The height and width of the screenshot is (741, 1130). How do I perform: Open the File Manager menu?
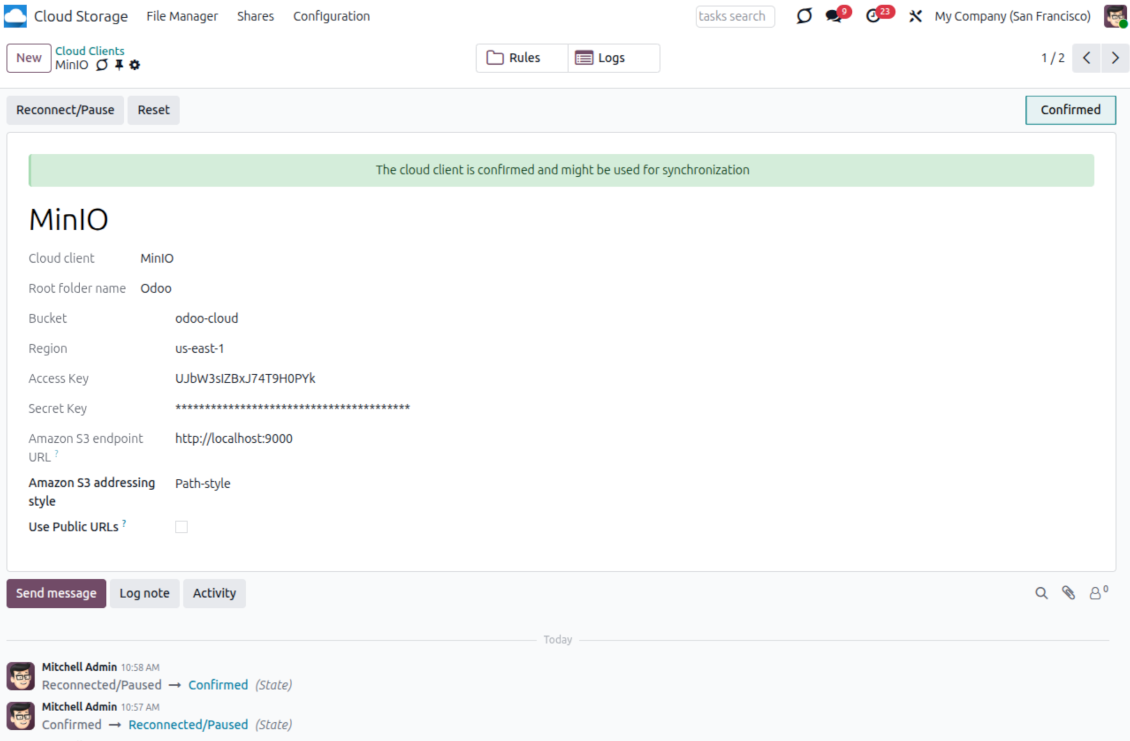pyautogui.click(x=182, y=16)
